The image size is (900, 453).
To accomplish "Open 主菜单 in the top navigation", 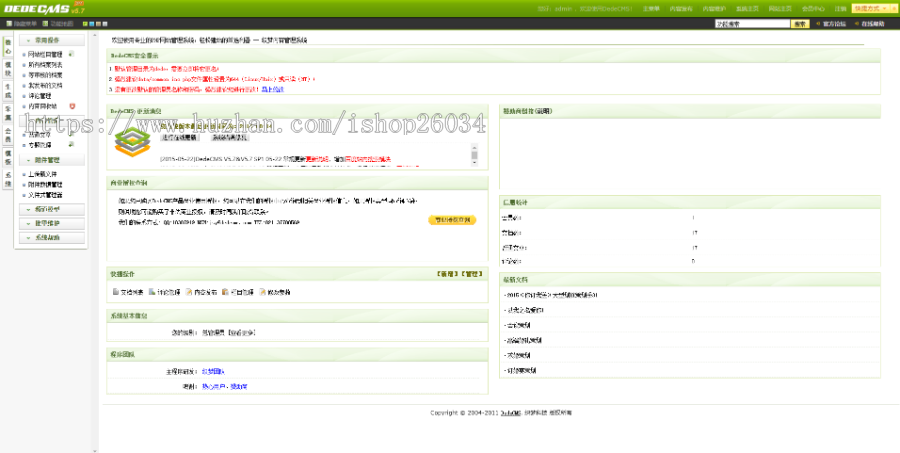I will click(651, 9).
